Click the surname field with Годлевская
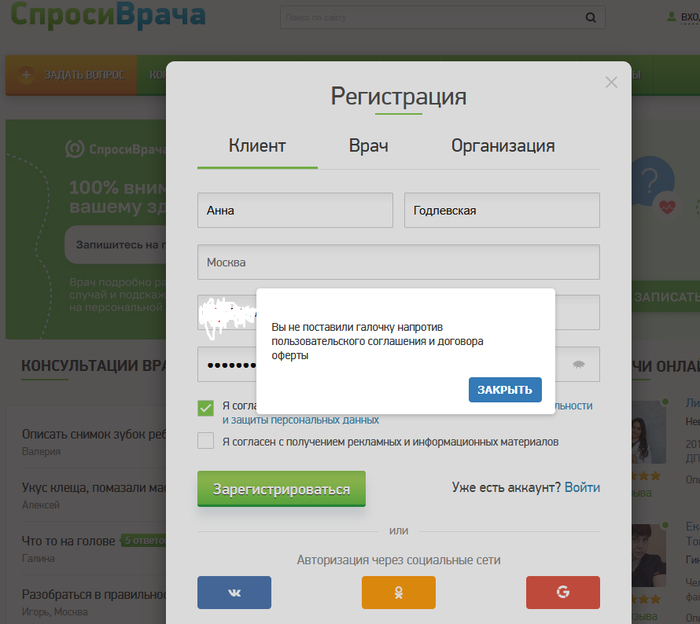 point(502,210)
